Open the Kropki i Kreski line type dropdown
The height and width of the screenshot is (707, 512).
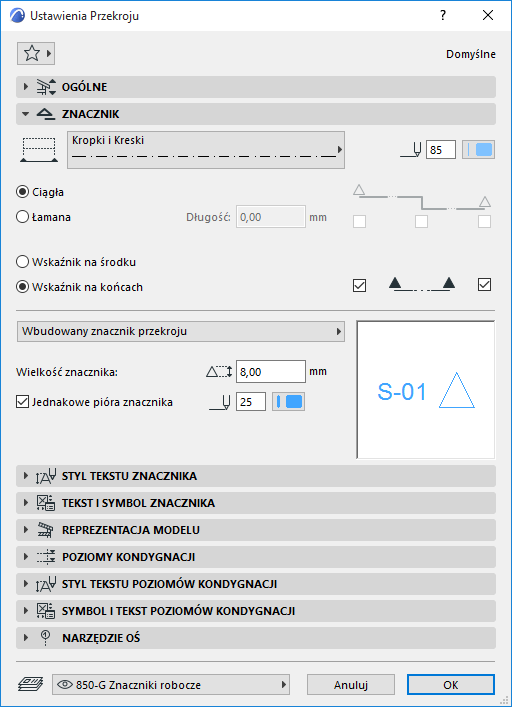click(206, 150)
